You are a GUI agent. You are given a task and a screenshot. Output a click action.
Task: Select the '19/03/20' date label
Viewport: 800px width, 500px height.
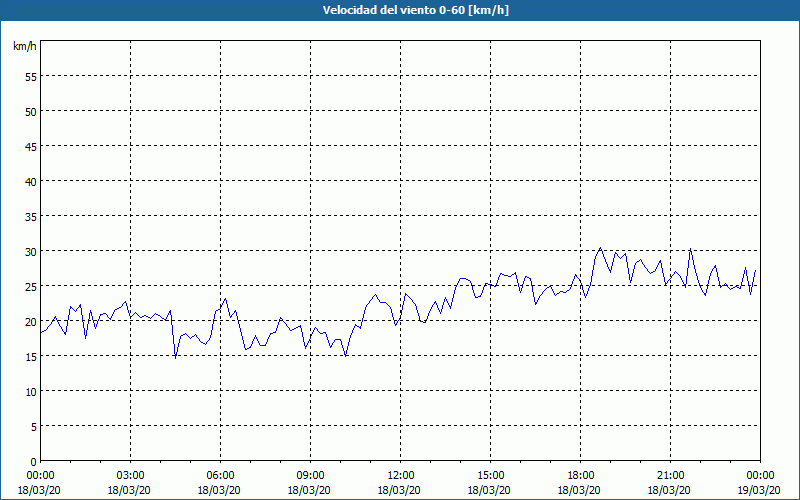760,490
